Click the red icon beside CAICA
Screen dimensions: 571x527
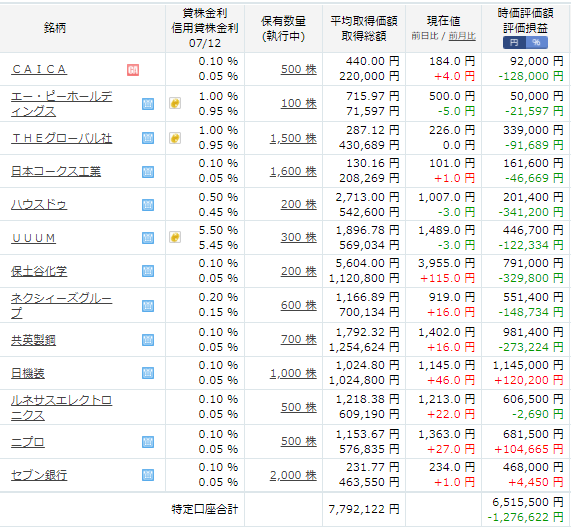tap(133, 70)
